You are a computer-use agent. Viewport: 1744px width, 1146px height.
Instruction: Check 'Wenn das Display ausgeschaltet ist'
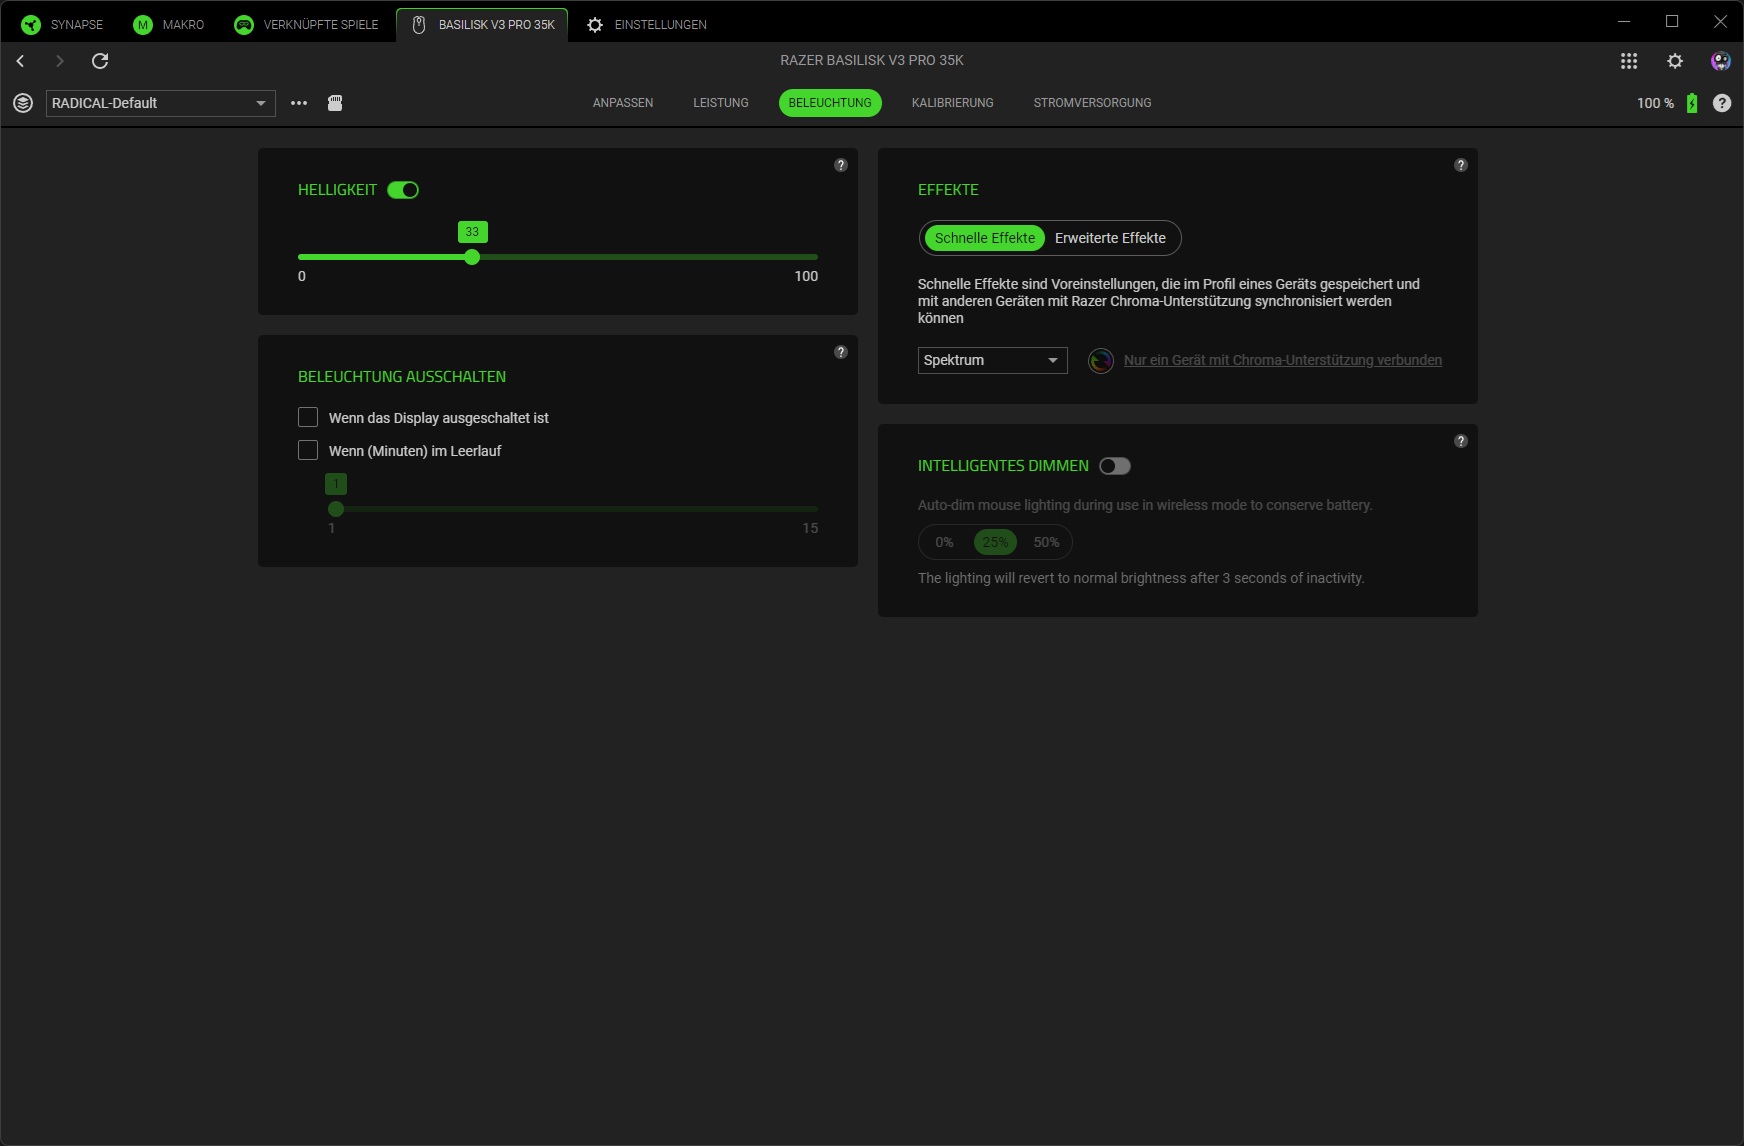click(x=308, y=417)
